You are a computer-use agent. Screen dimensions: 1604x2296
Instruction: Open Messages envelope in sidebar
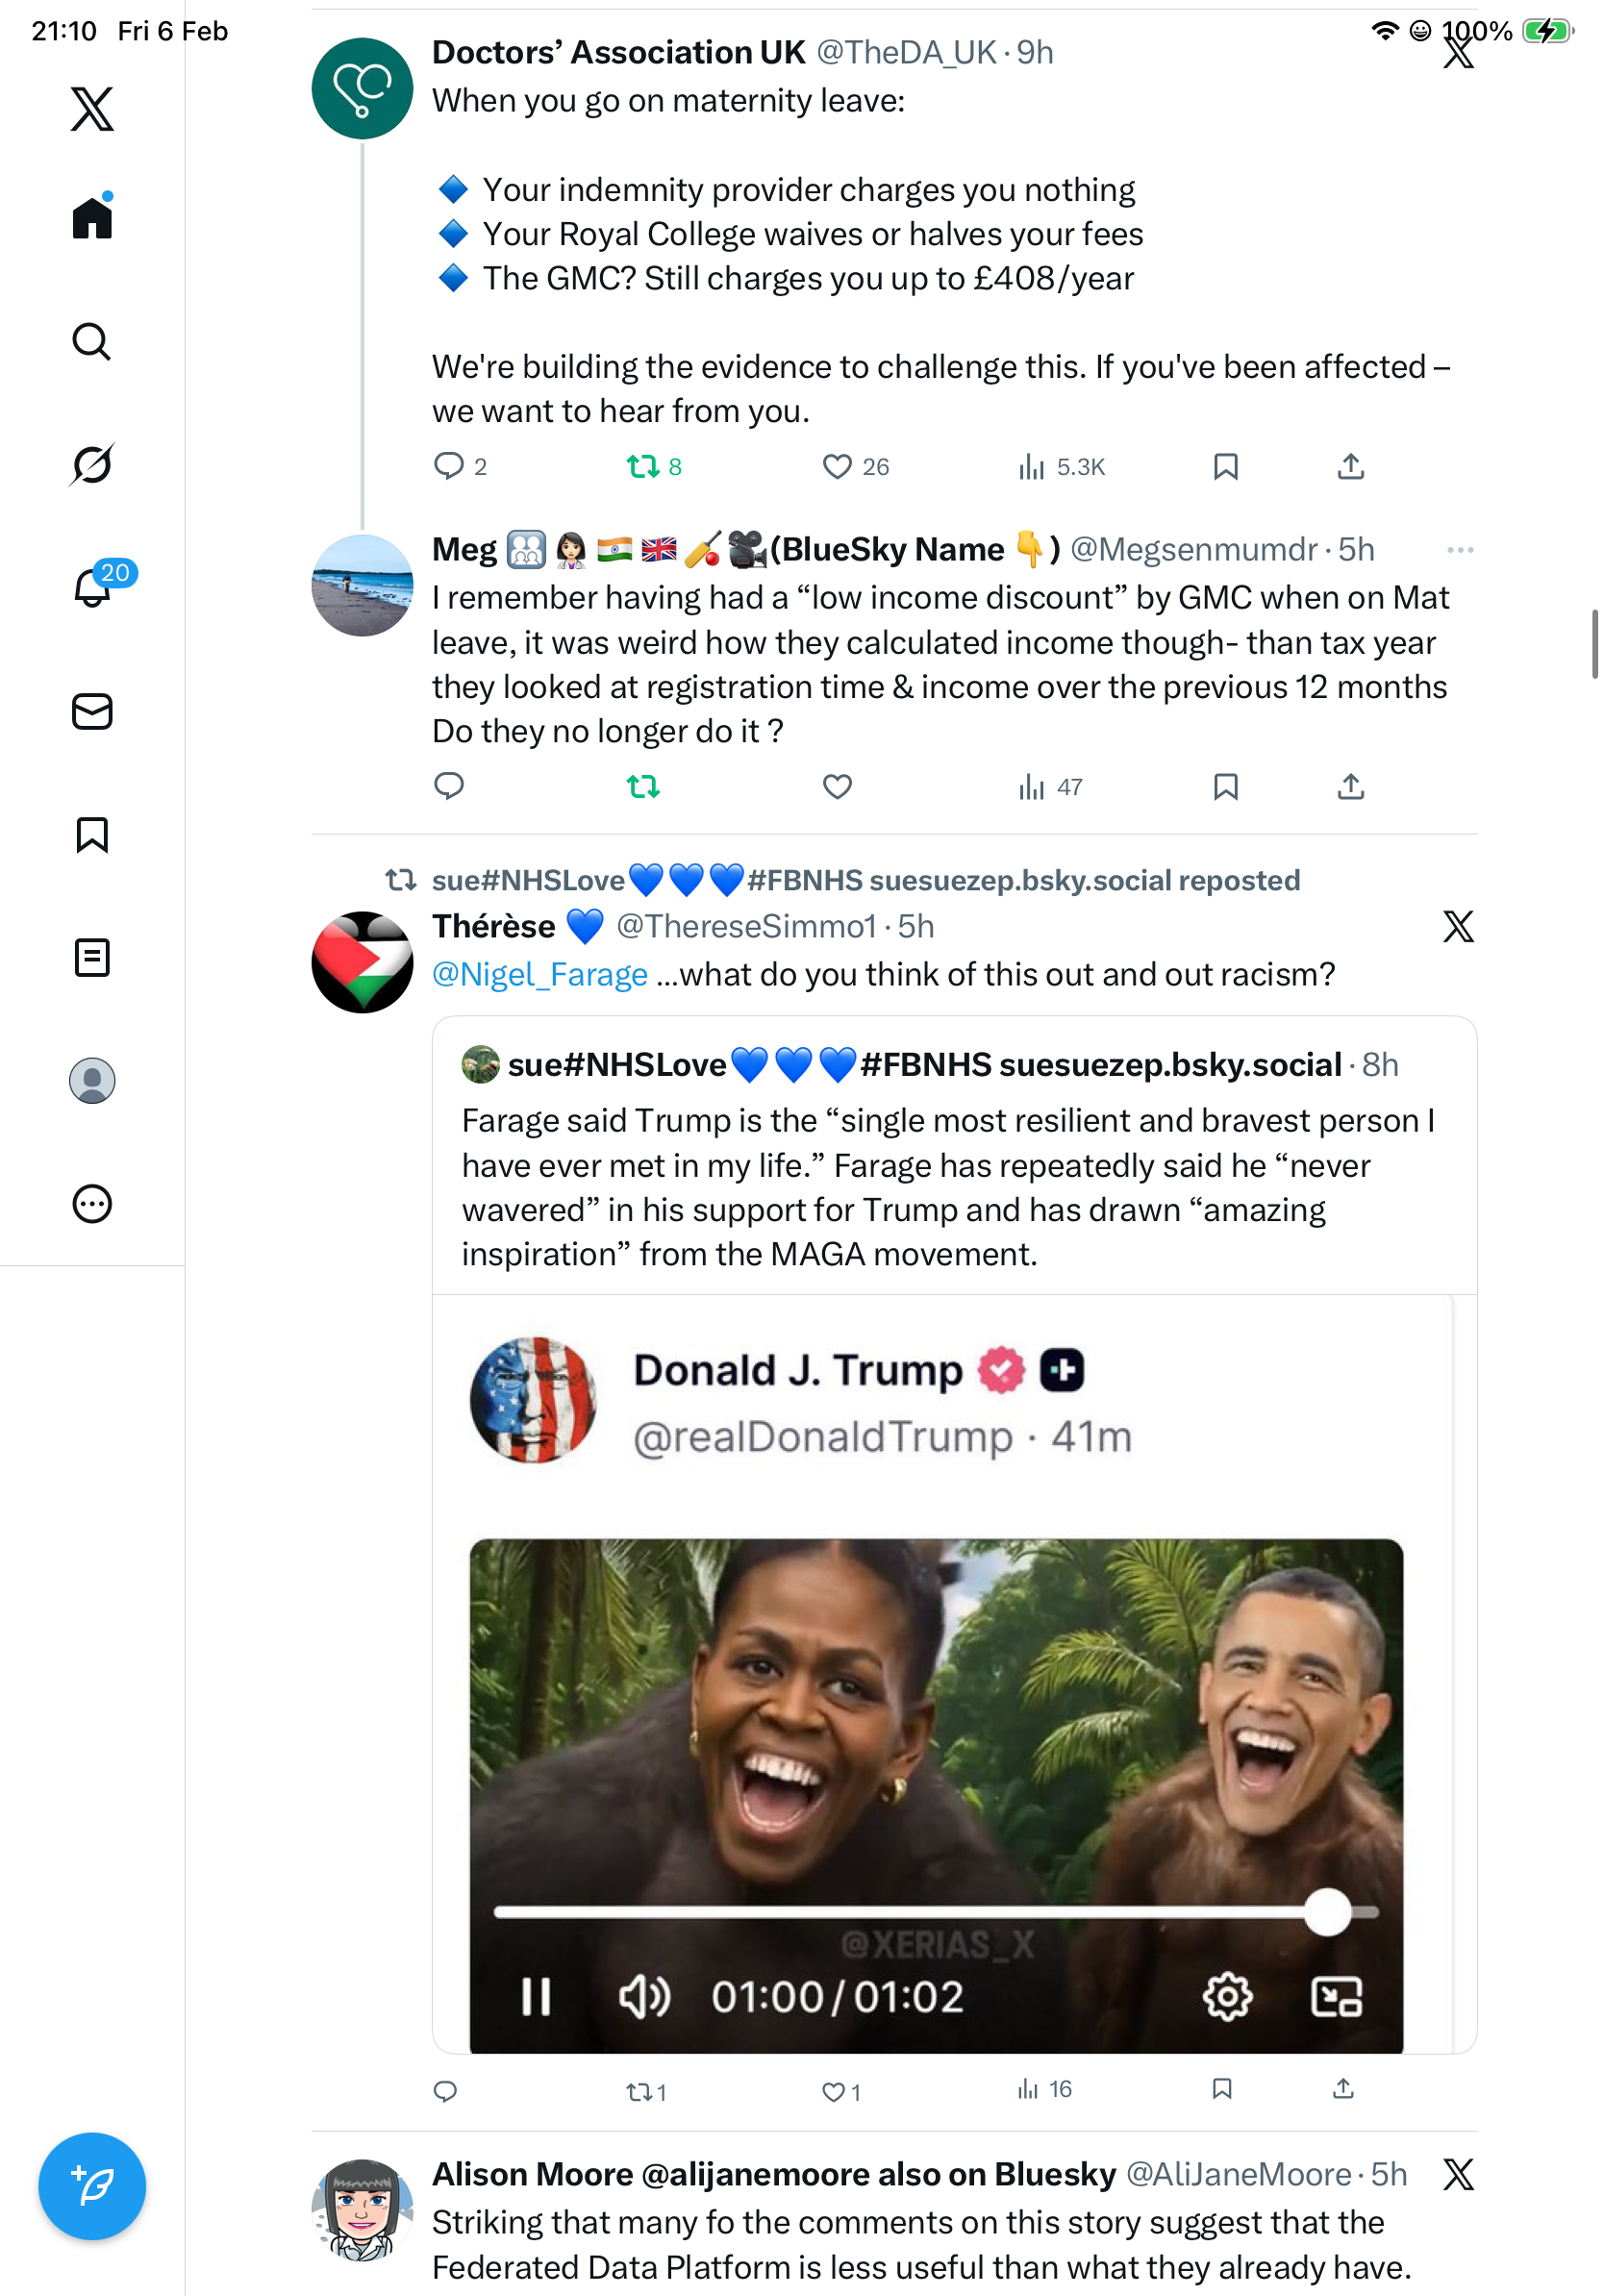click(92, 711)
